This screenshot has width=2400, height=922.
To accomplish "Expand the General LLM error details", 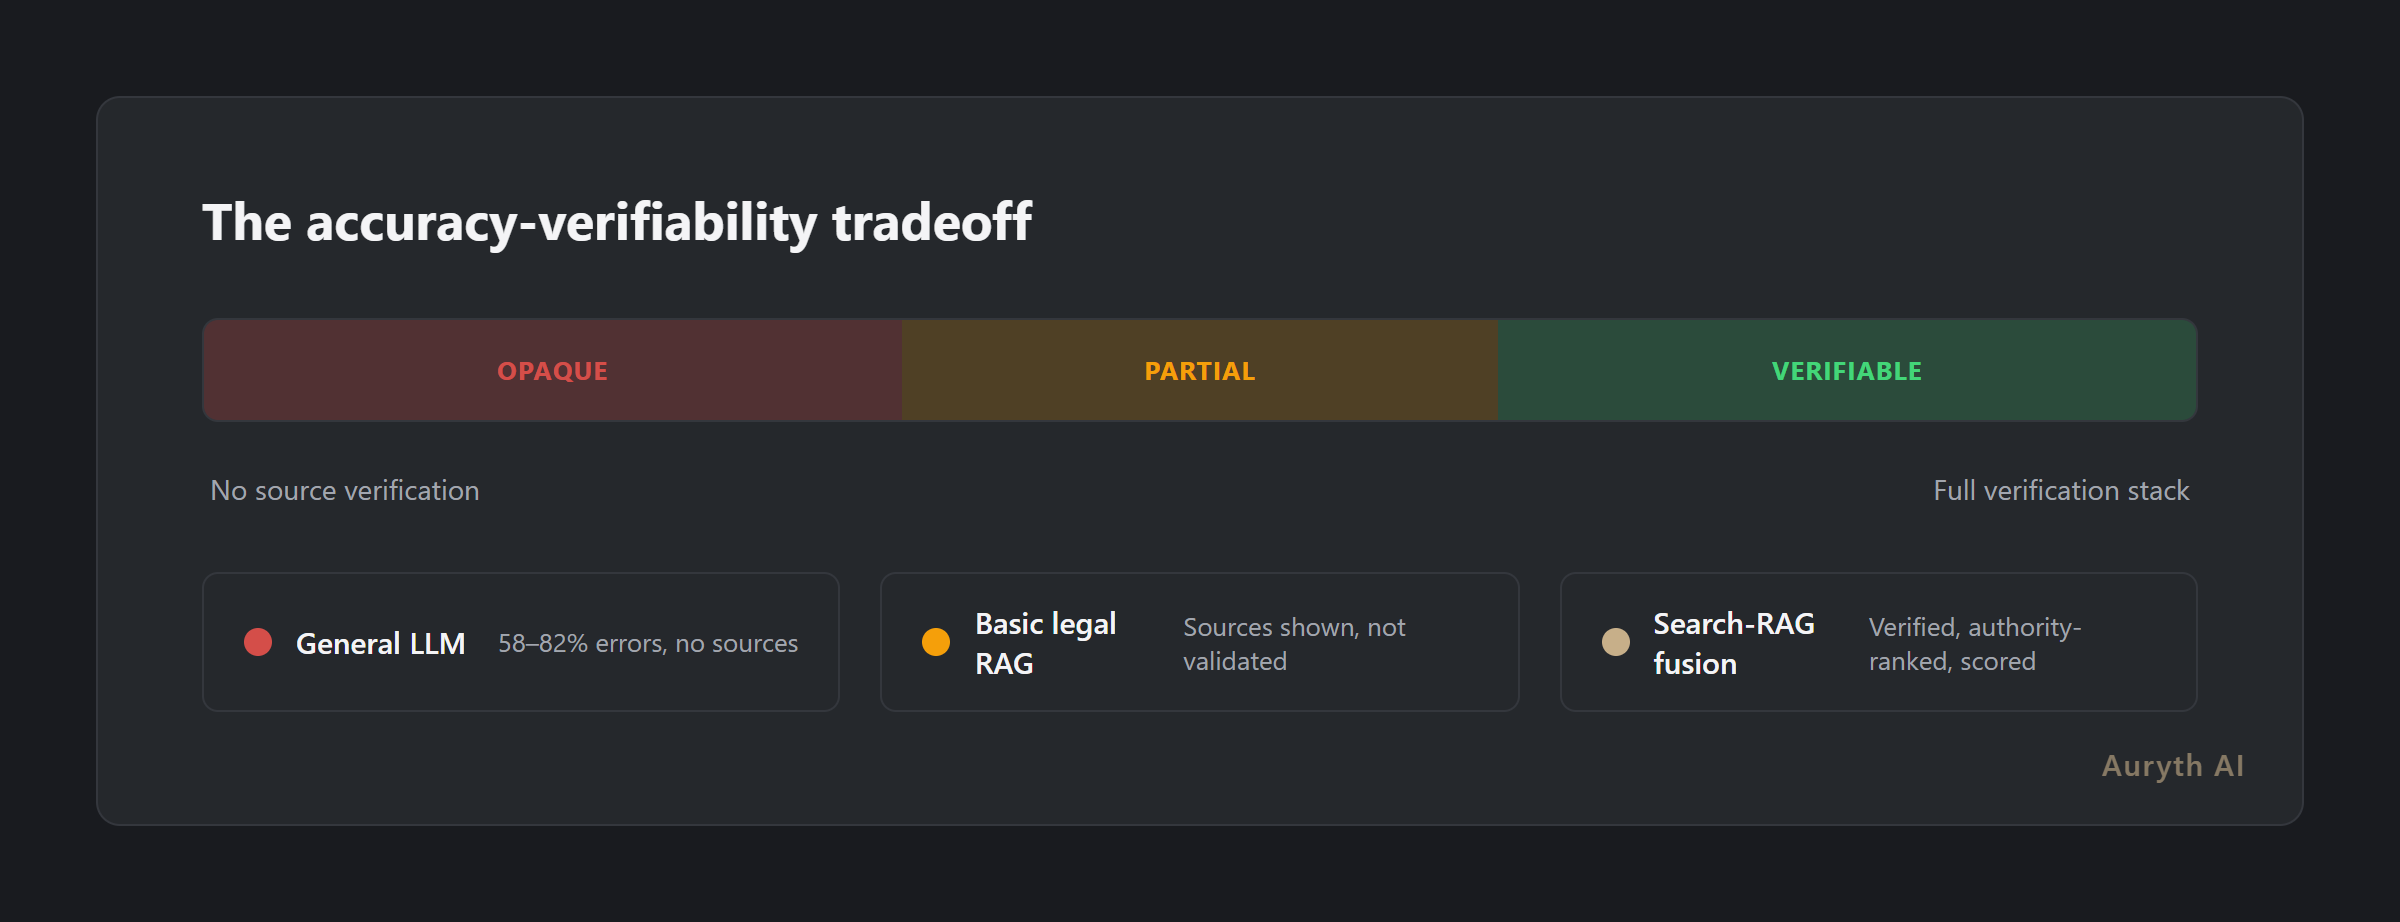I will pos(648,643).
